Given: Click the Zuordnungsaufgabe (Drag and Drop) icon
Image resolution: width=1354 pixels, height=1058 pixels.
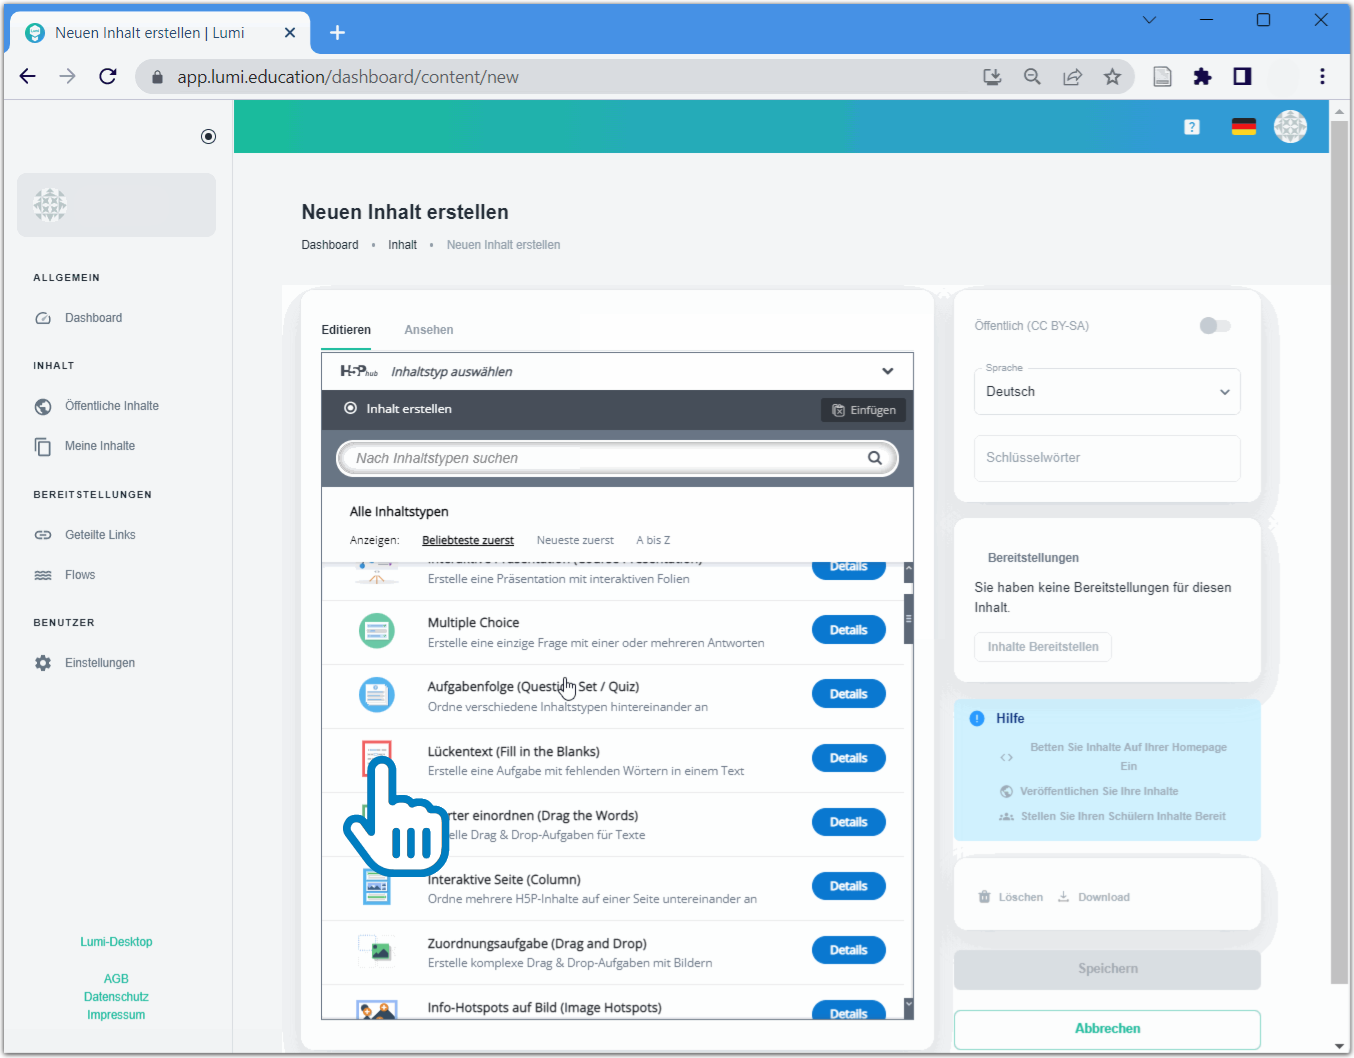Looking at the screenshot, I should (x=377, y=951).
